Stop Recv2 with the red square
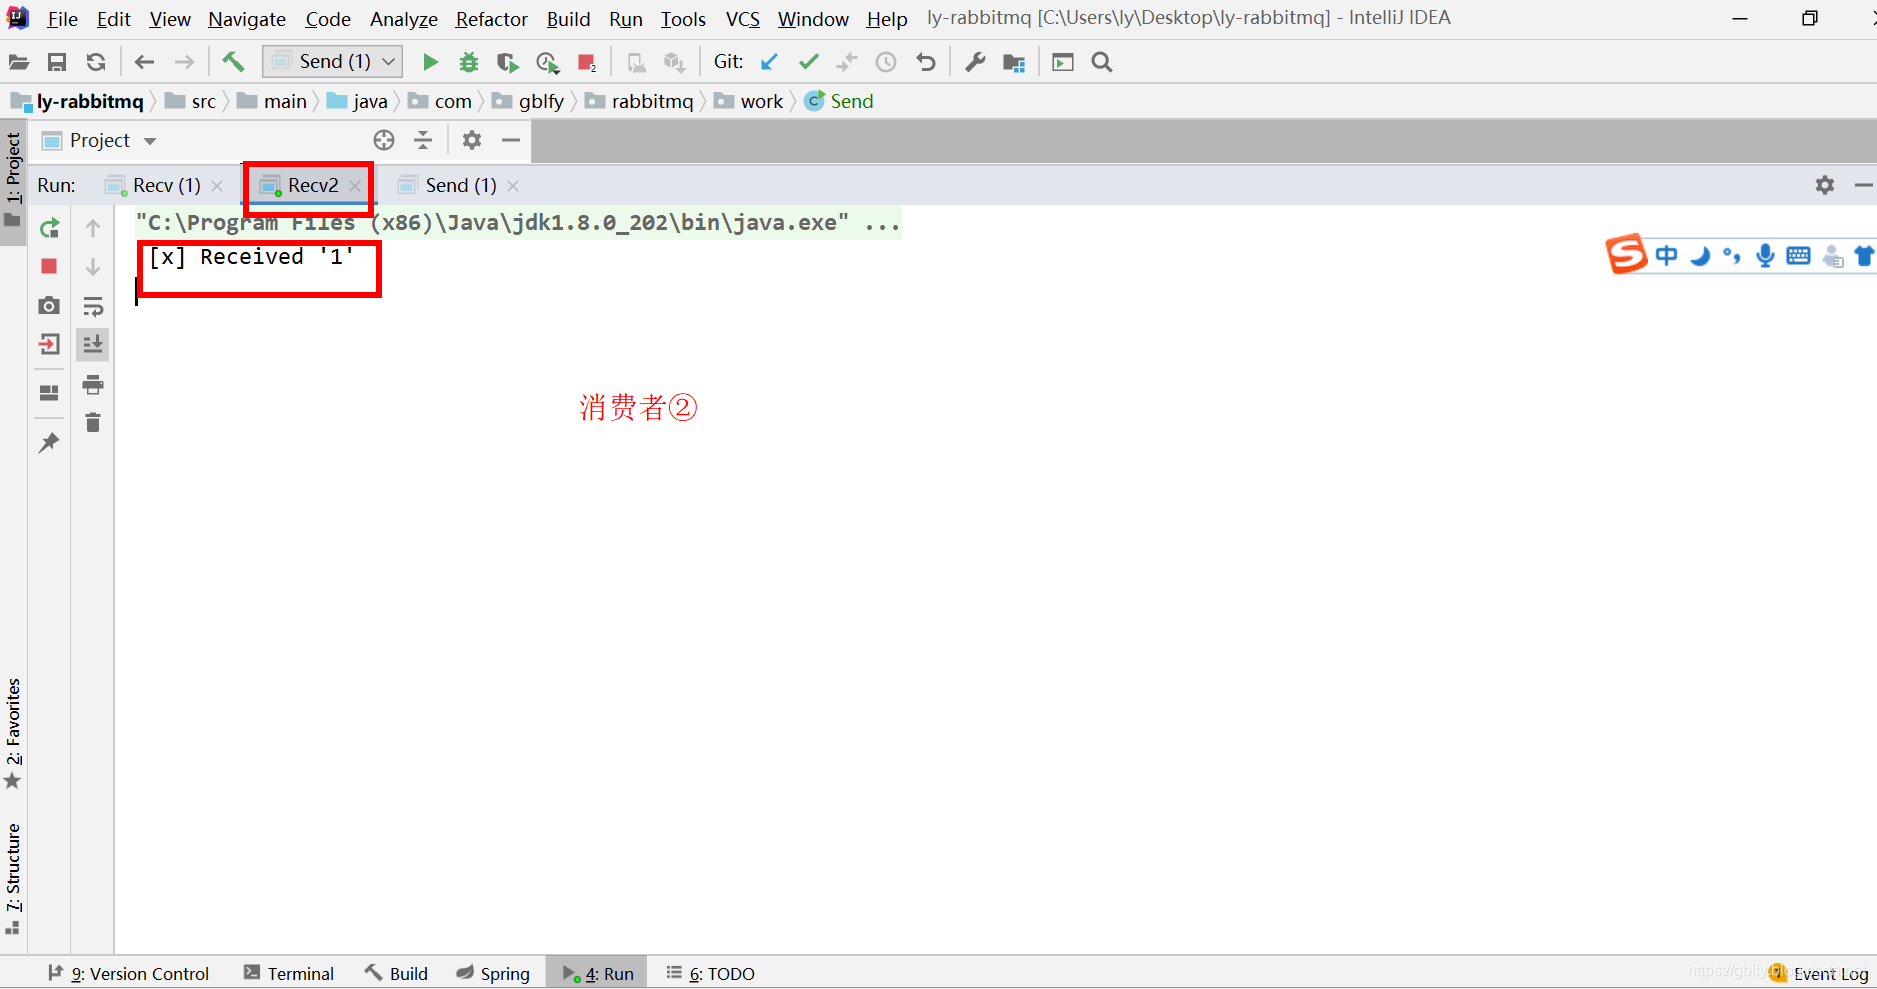 tap(49, 266)
